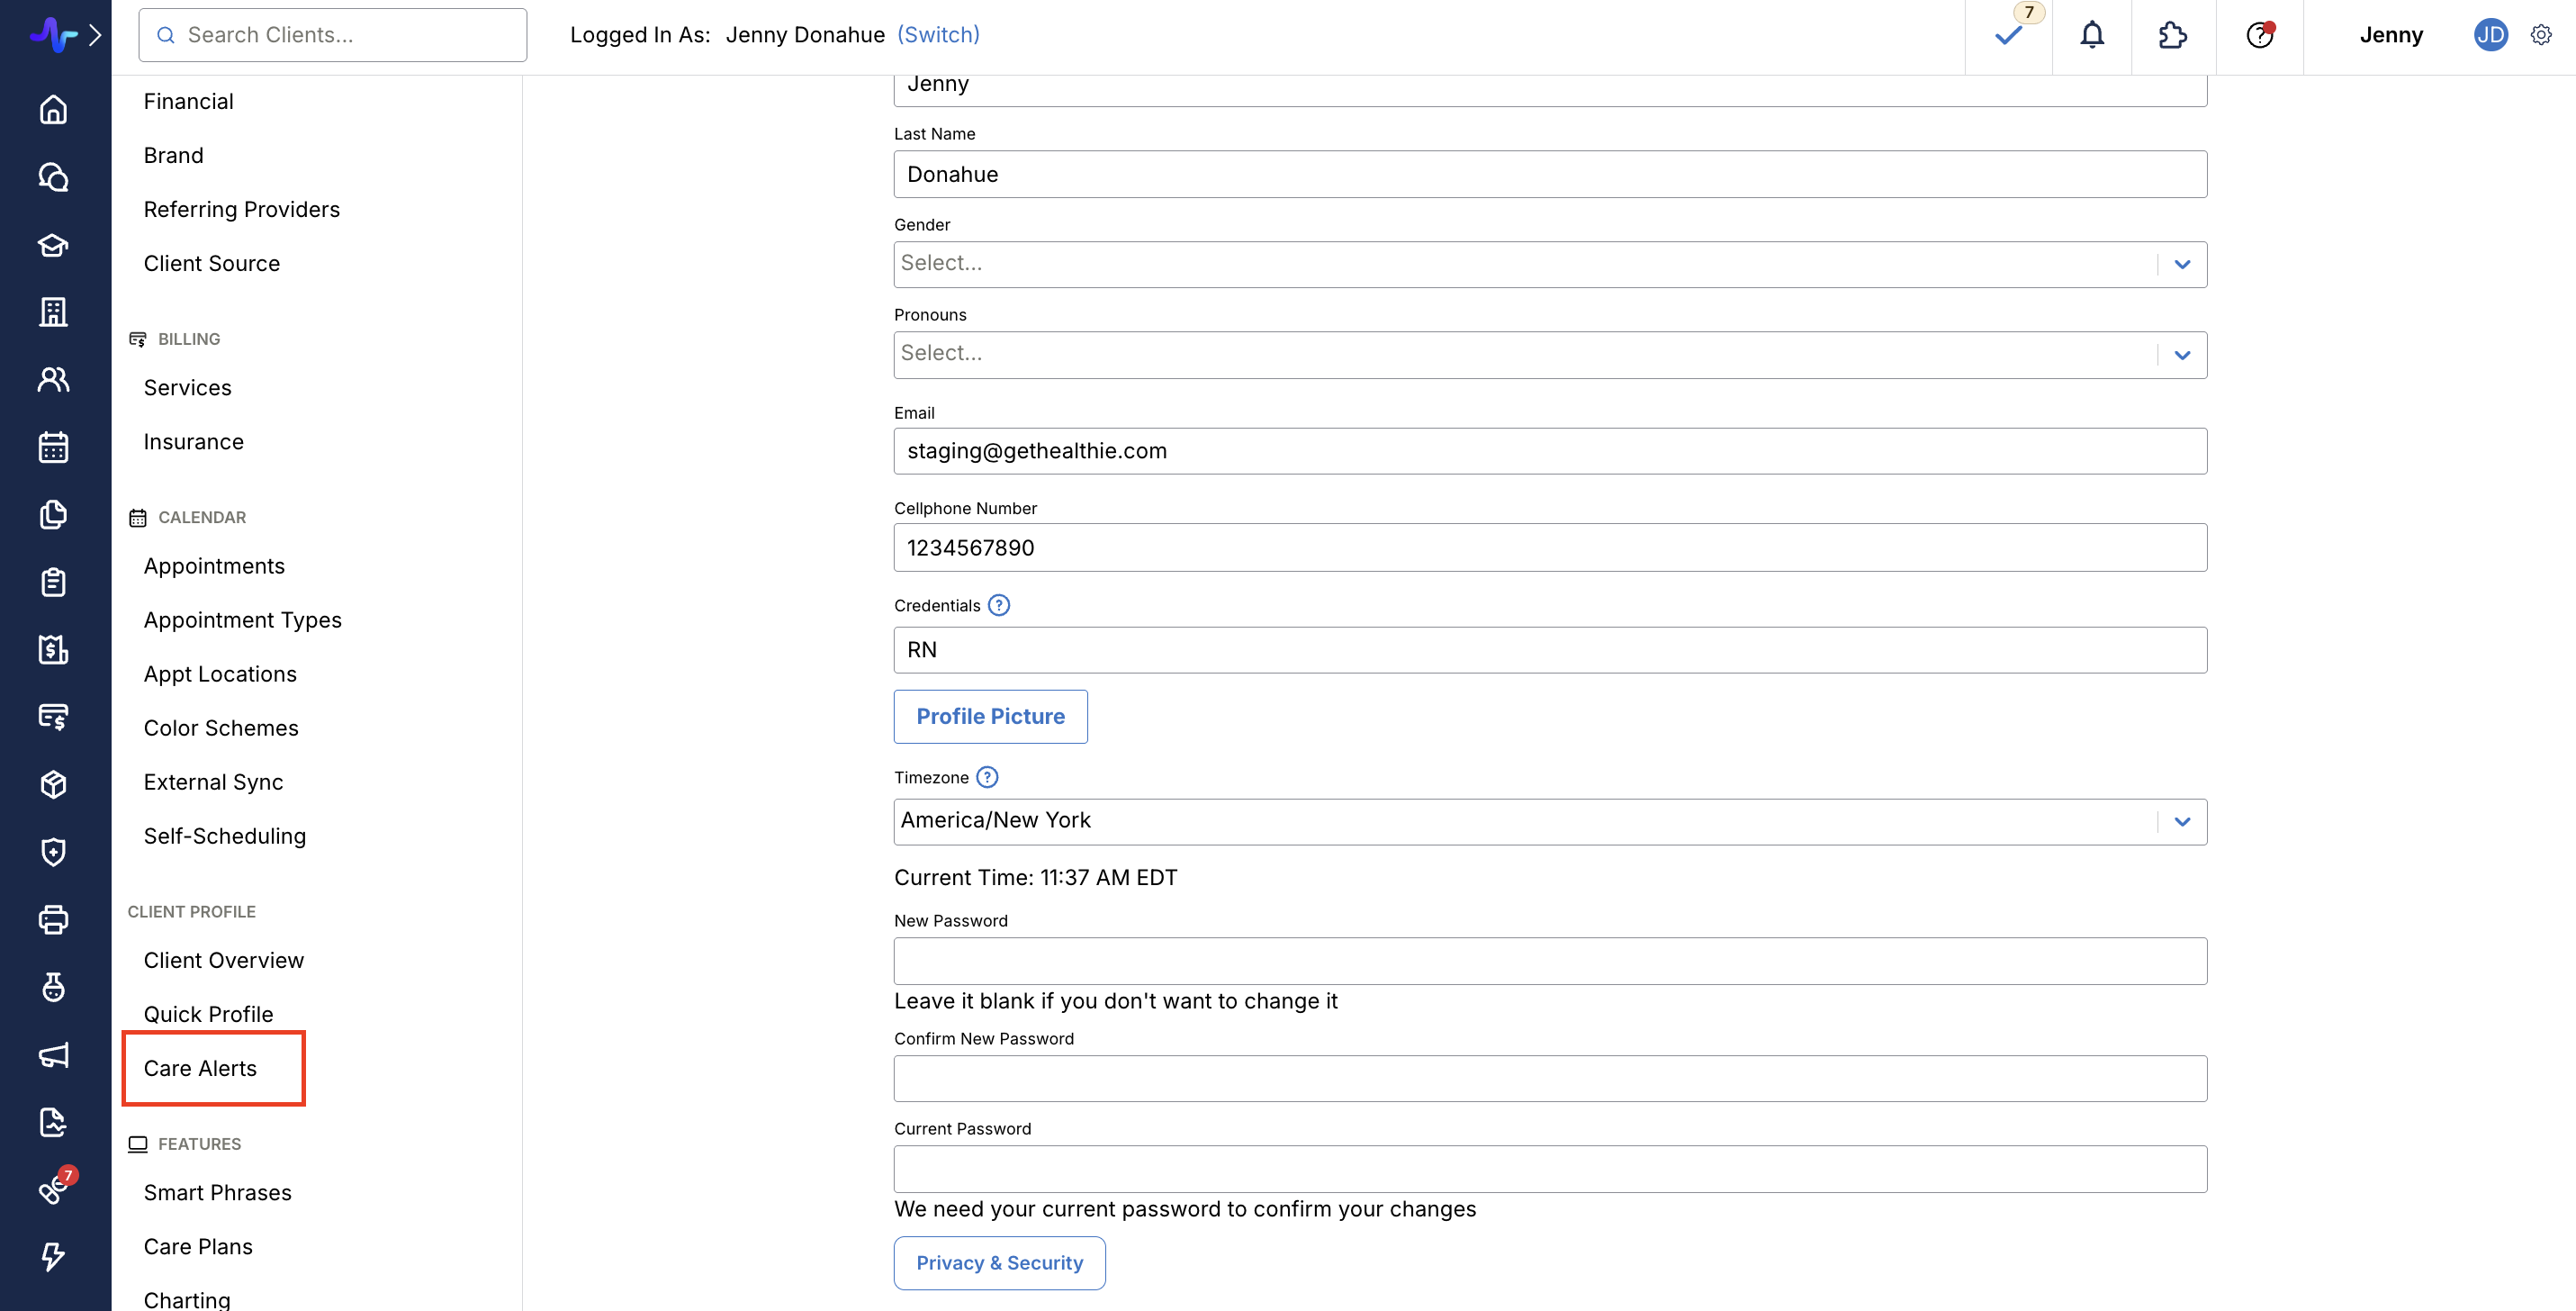Viewport: 2576px width, 1311px height.
Task: Click the Profile Picture button
Action: click(x=990, y=716)
